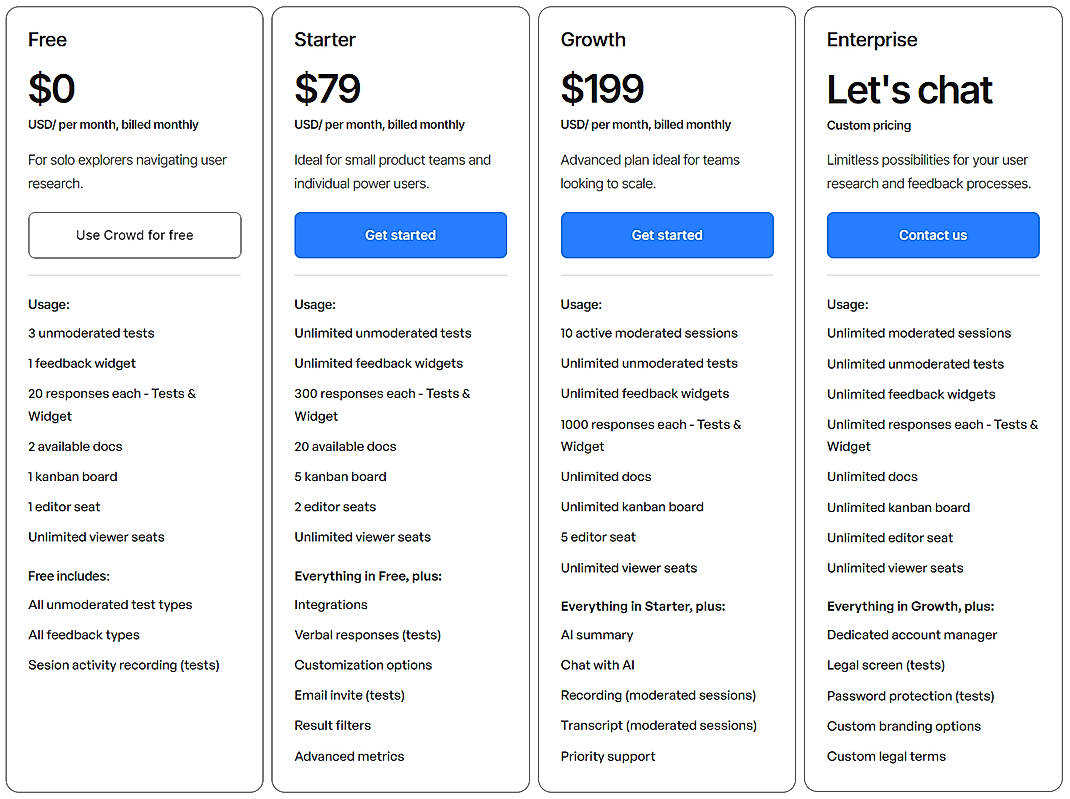Click the 'Use Crowd for free' button

click(x=134, y=235)
